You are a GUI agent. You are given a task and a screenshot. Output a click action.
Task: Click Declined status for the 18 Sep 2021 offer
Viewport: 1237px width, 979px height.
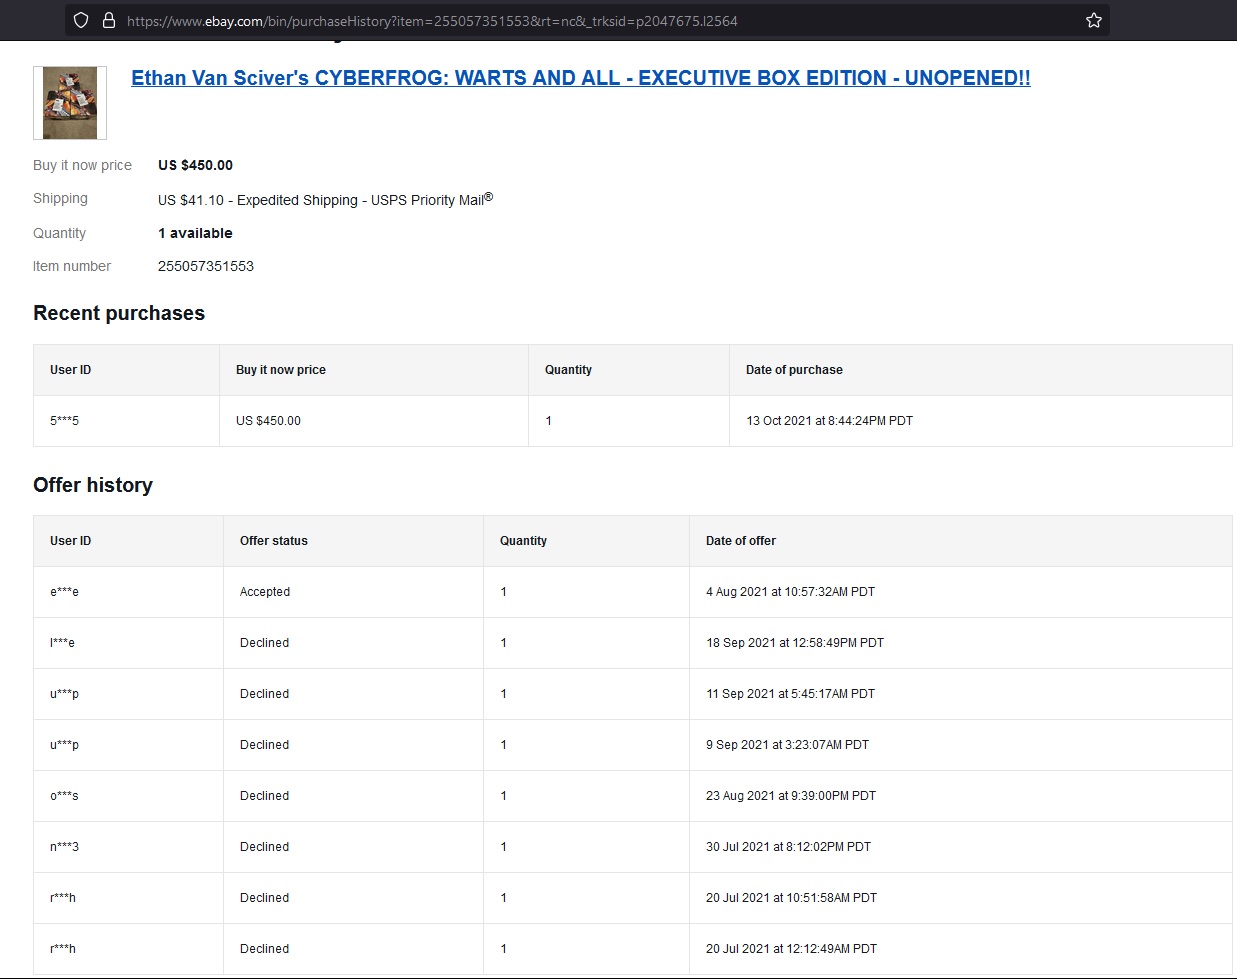coord(264,643)
